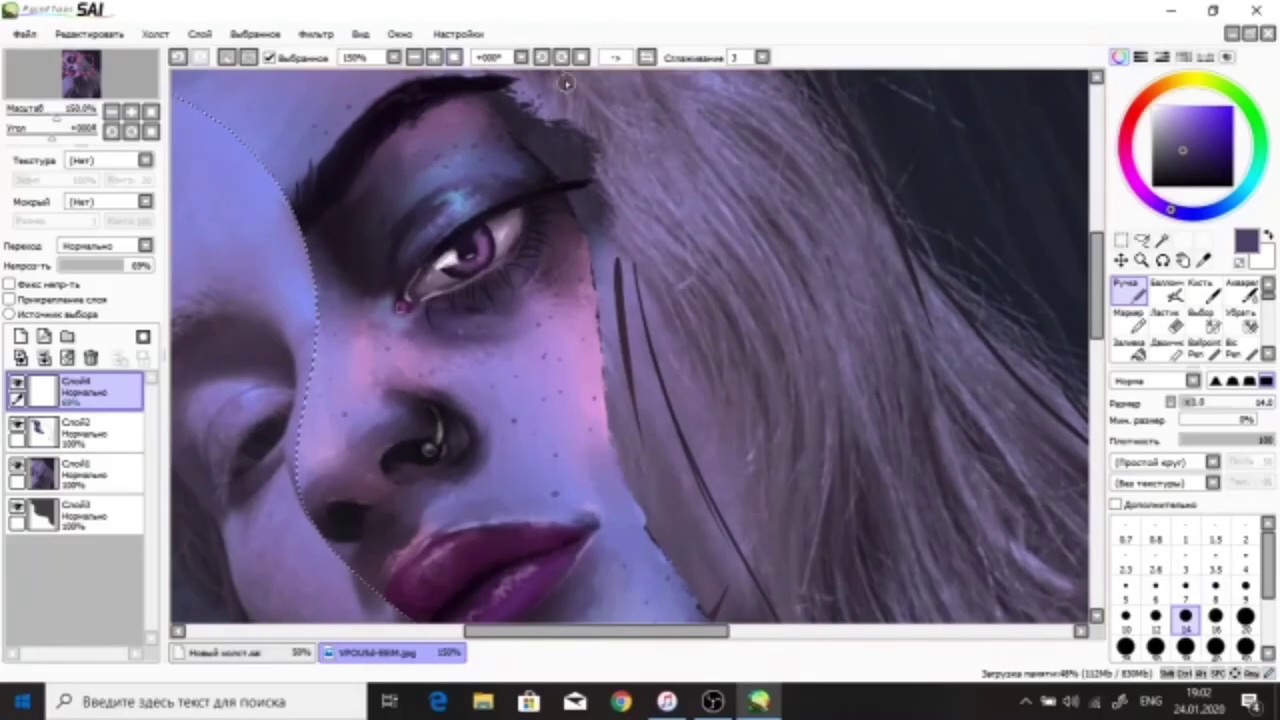The height and width of the screenshot is (720, 1280).
Task: Open the Фильтр menu
Action: pyautogui.click(x=316, y=34)
